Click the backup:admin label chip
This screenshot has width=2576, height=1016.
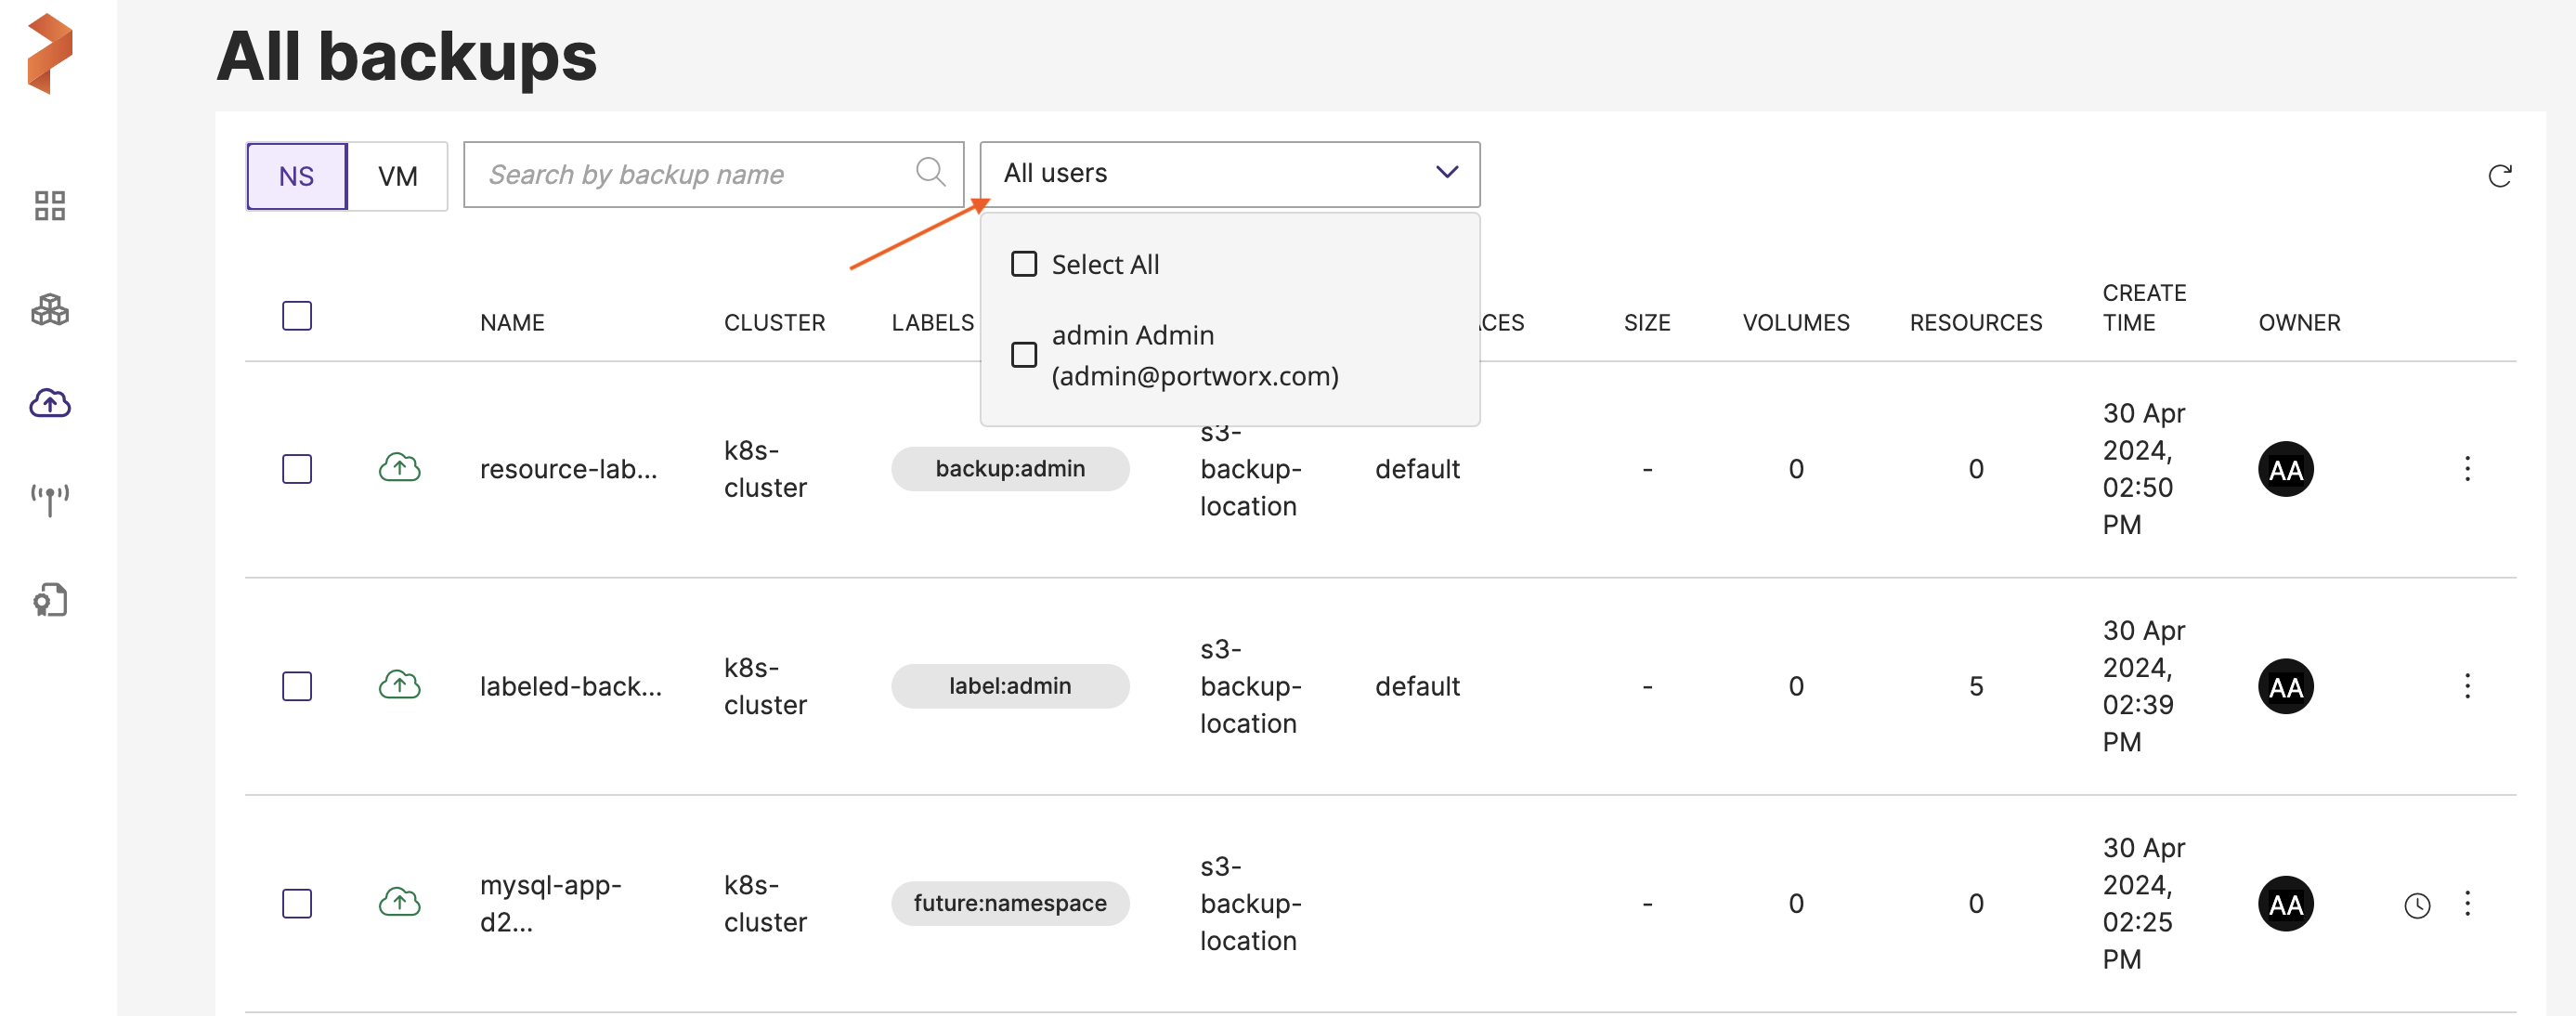tap(1009, 469)
